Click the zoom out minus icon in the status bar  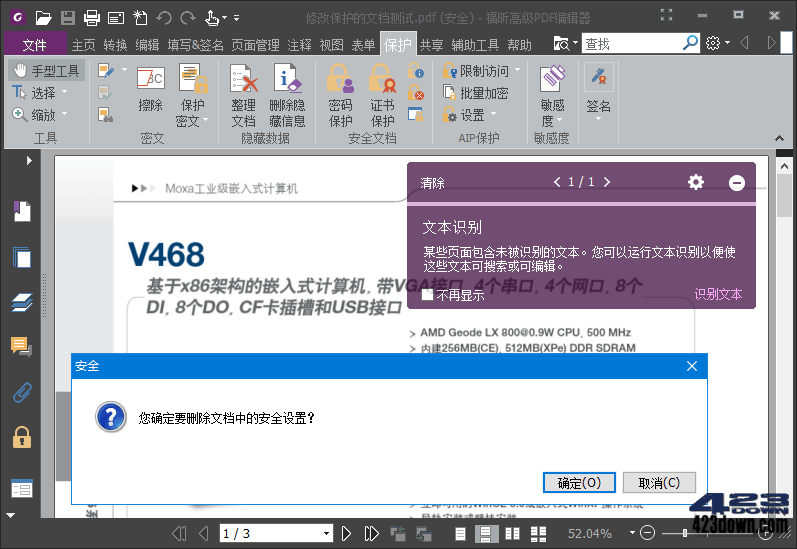(647, 533)
